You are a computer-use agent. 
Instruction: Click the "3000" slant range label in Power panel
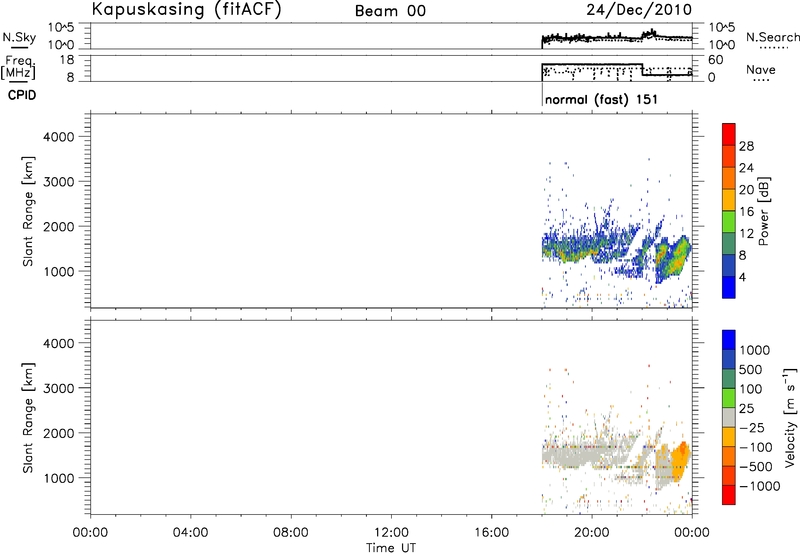[59, 182]
